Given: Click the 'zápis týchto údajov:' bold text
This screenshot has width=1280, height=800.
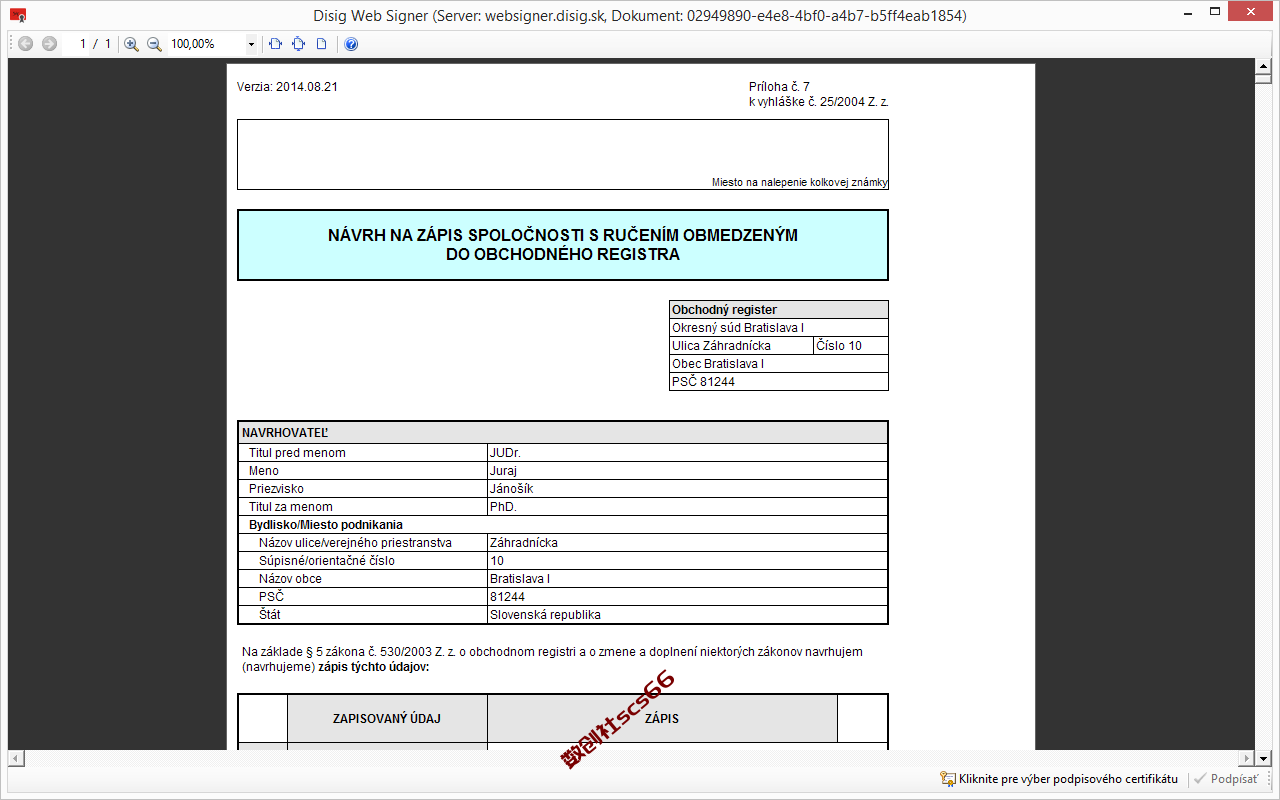Looking at the screenshot, I should coord(374,667).
